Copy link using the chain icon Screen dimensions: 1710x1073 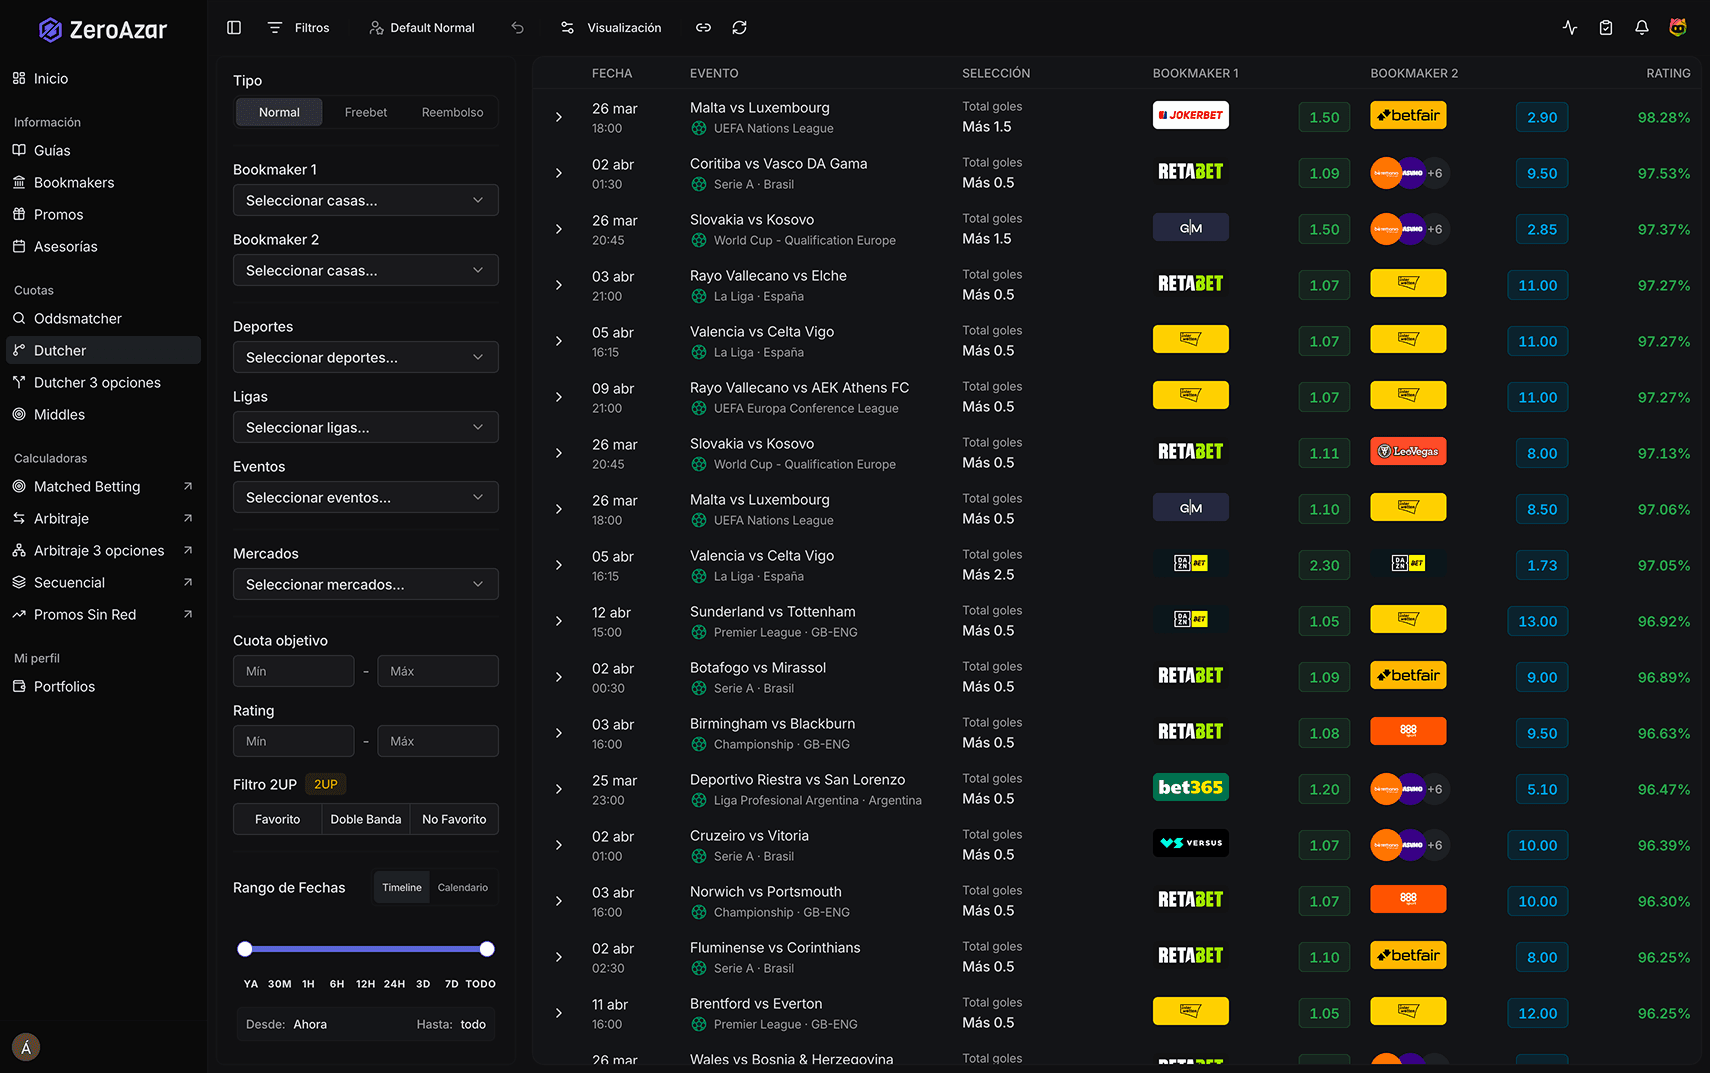(x=703, y=28)
